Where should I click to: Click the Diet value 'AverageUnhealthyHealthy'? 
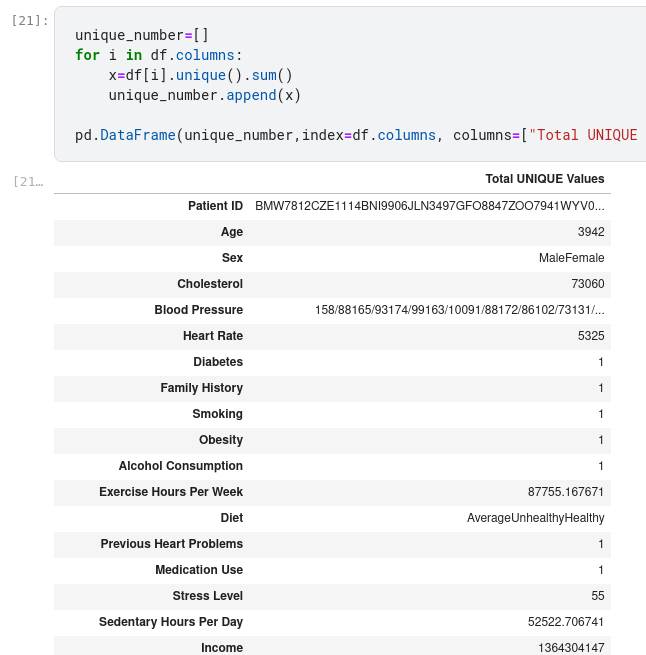click(535, 518)
